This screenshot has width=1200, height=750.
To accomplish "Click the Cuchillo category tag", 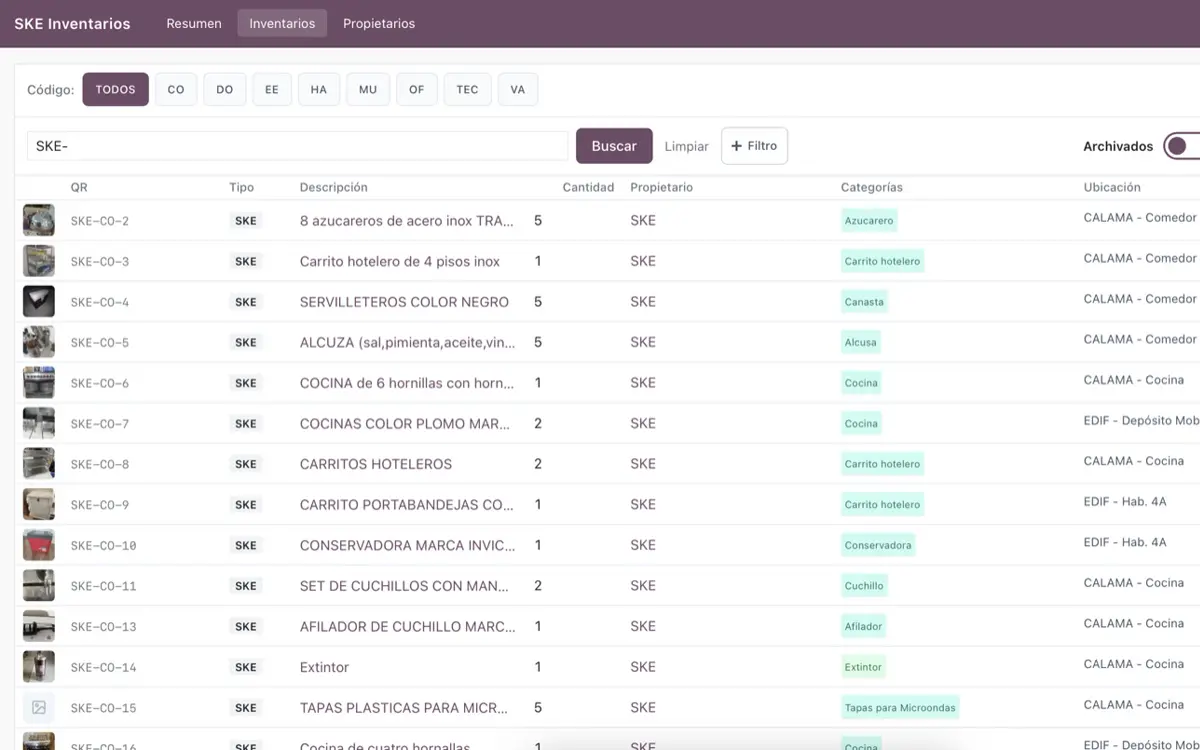I will click(864, 586).
